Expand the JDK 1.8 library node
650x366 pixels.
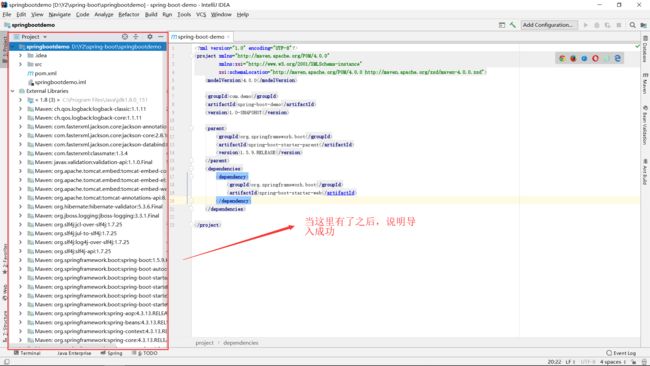[20, 100]
